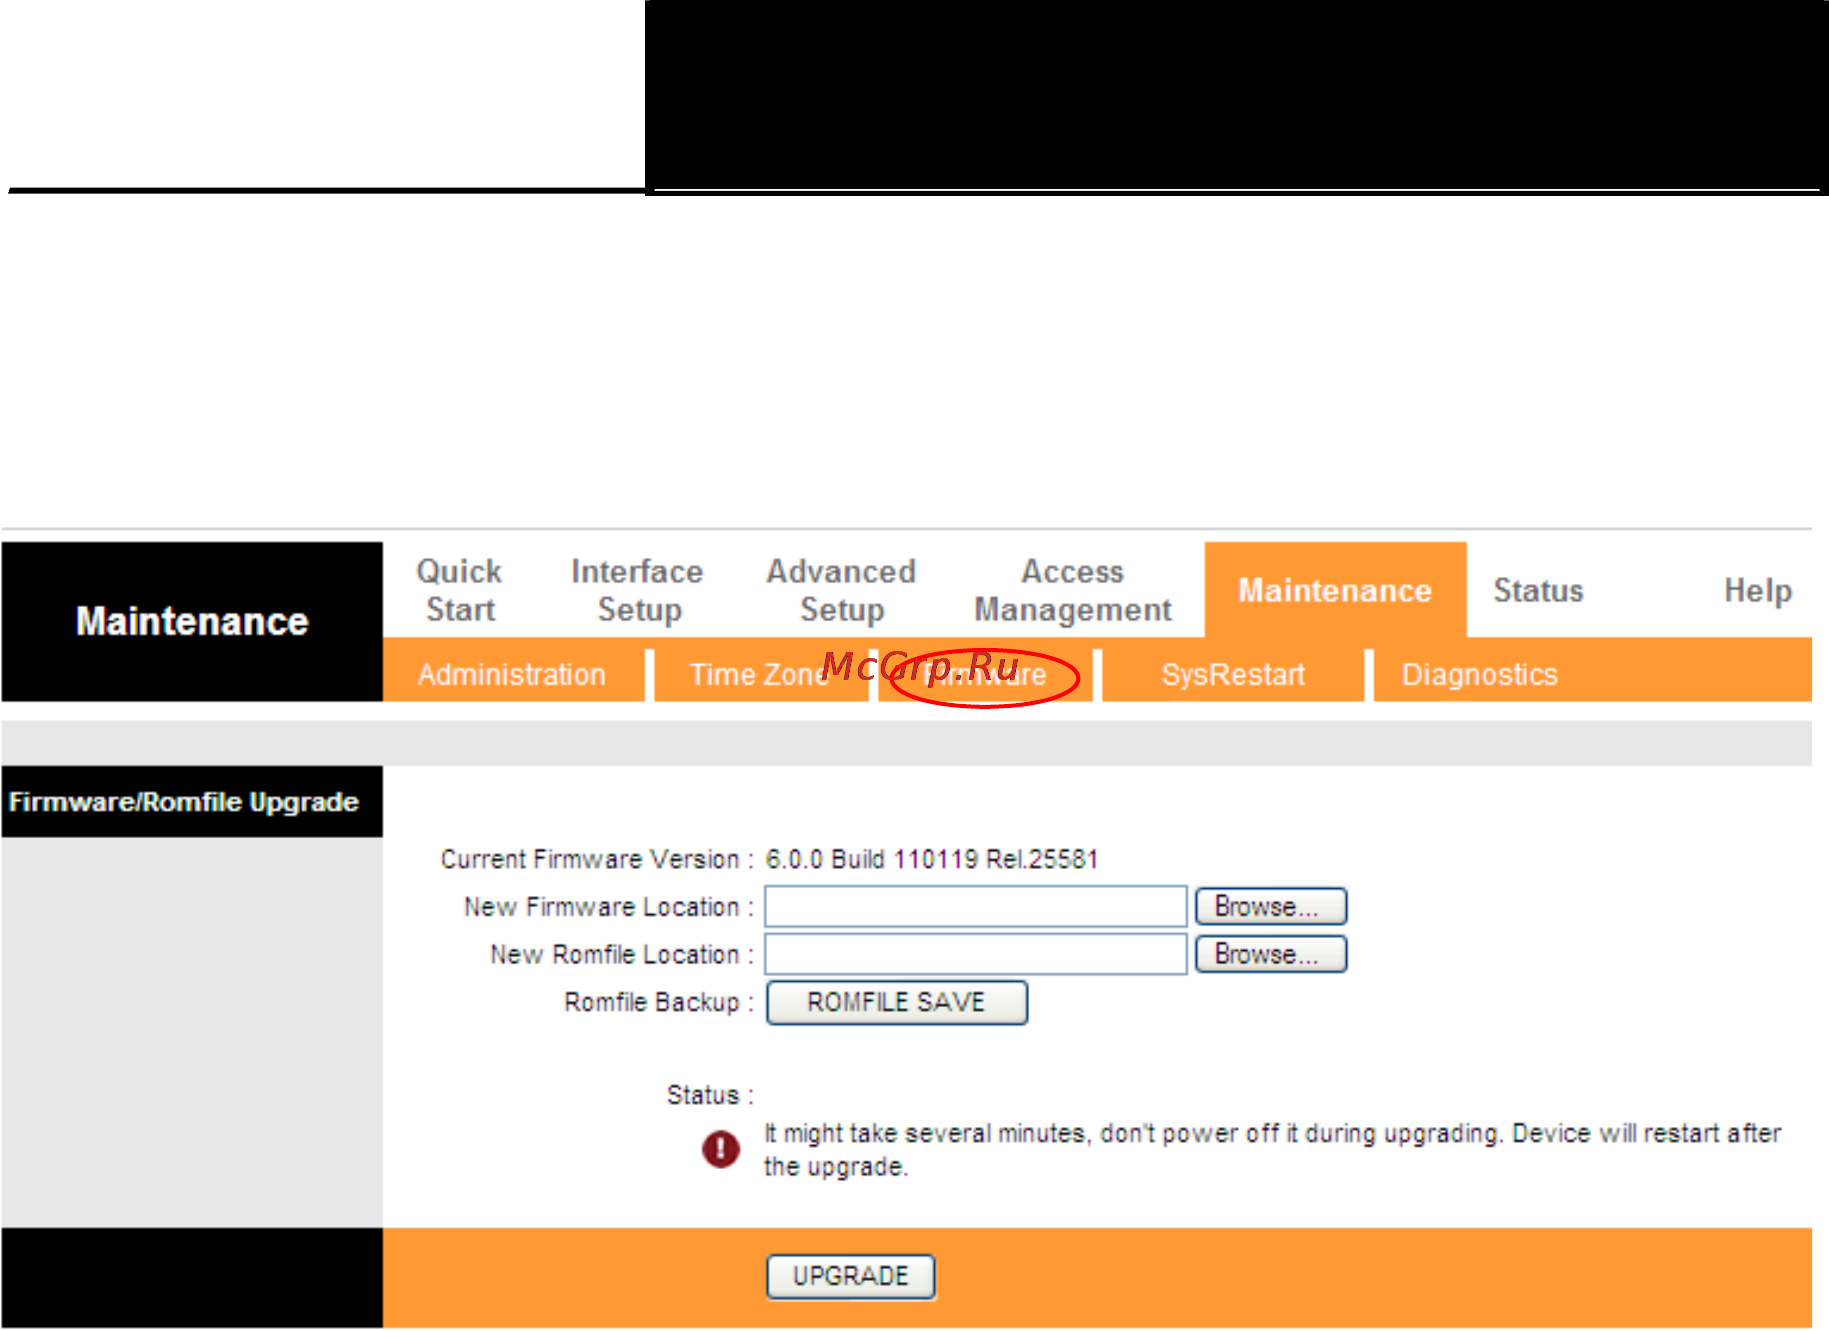Open the Status tab

1538,590
